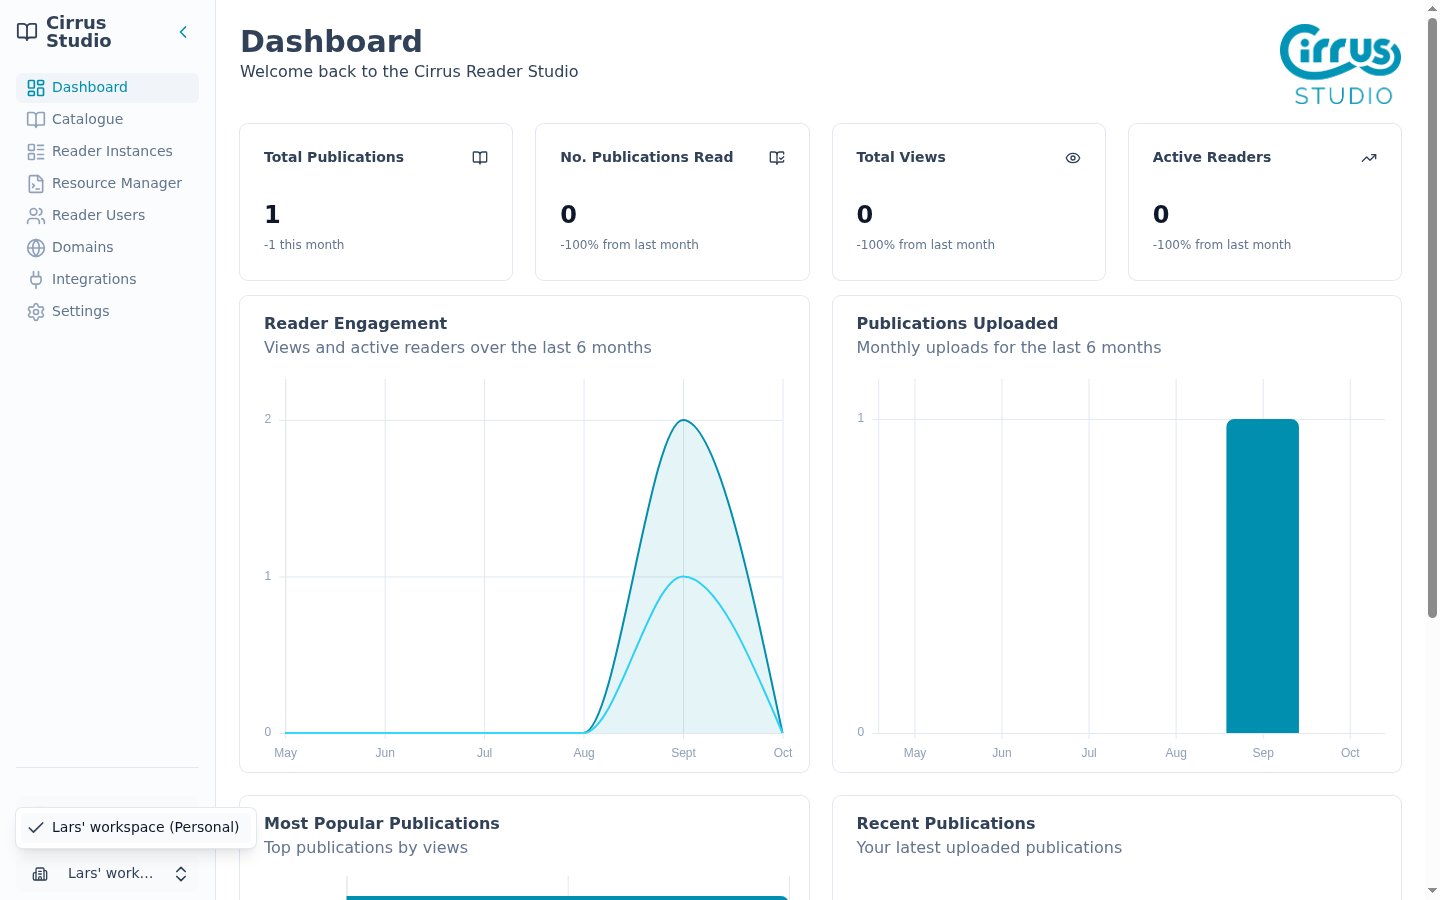Image resolution: width=1440 pixels, height=900 pixels.
Task: Collapse the sidebar with the chevron arrow
Action: coord(183,32)
